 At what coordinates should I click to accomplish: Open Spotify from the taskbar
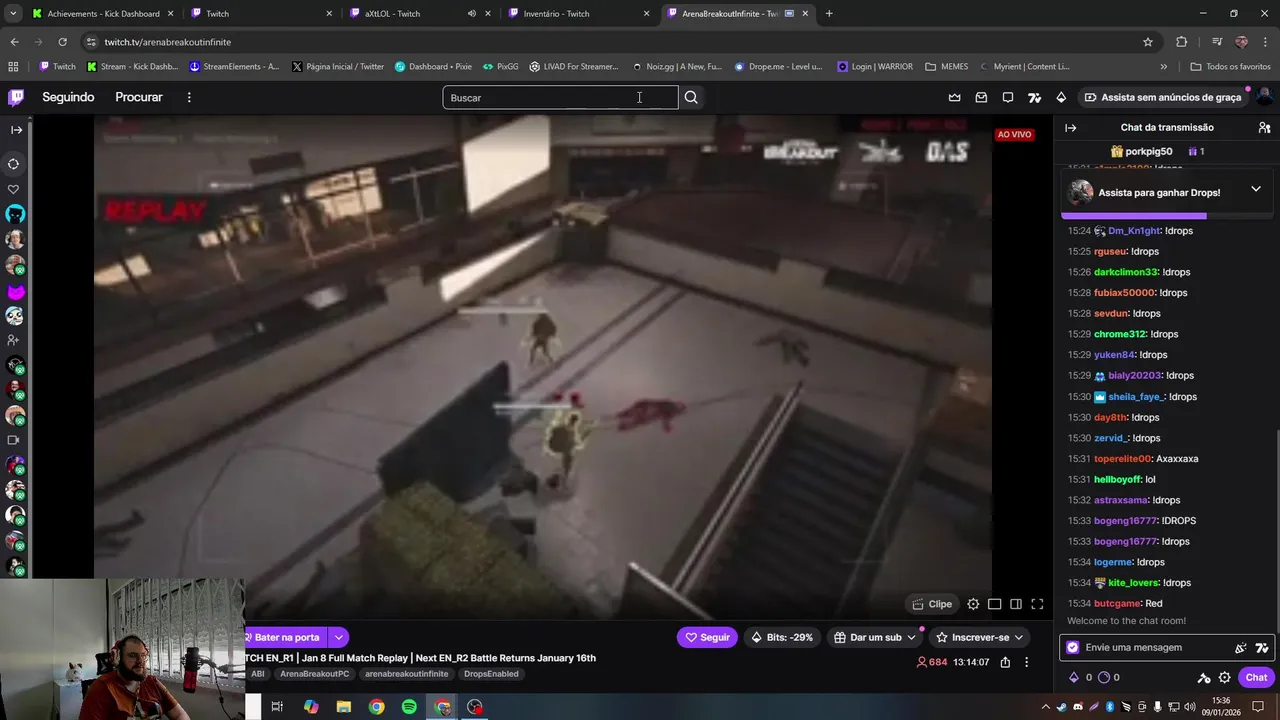click(409, 707)
